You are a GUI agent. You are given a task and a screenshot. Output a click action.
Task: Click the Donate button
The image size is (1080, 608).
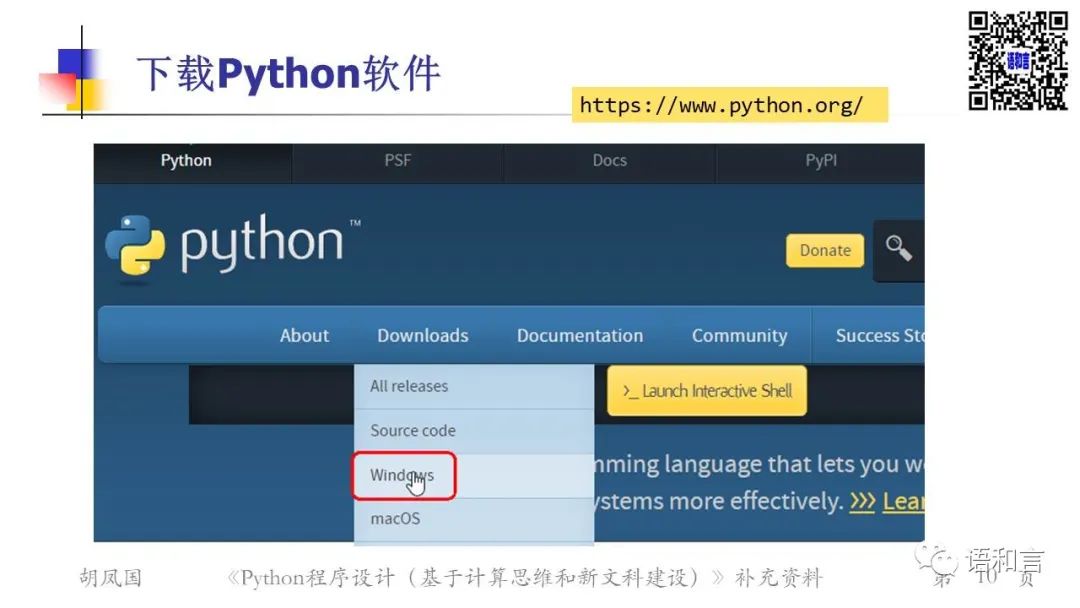tap(824, 251)
